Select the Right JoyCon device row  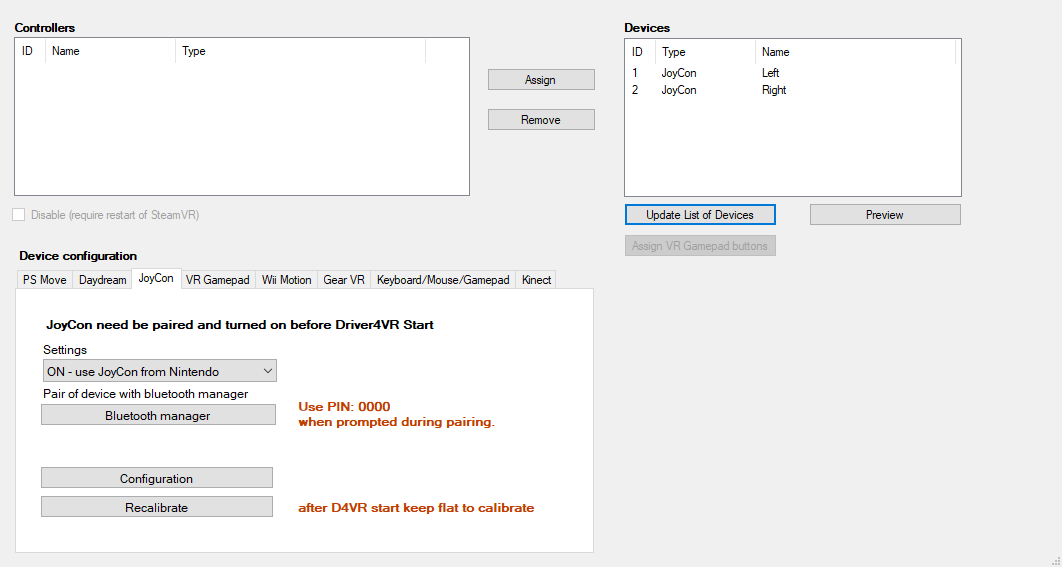(773, 90)
